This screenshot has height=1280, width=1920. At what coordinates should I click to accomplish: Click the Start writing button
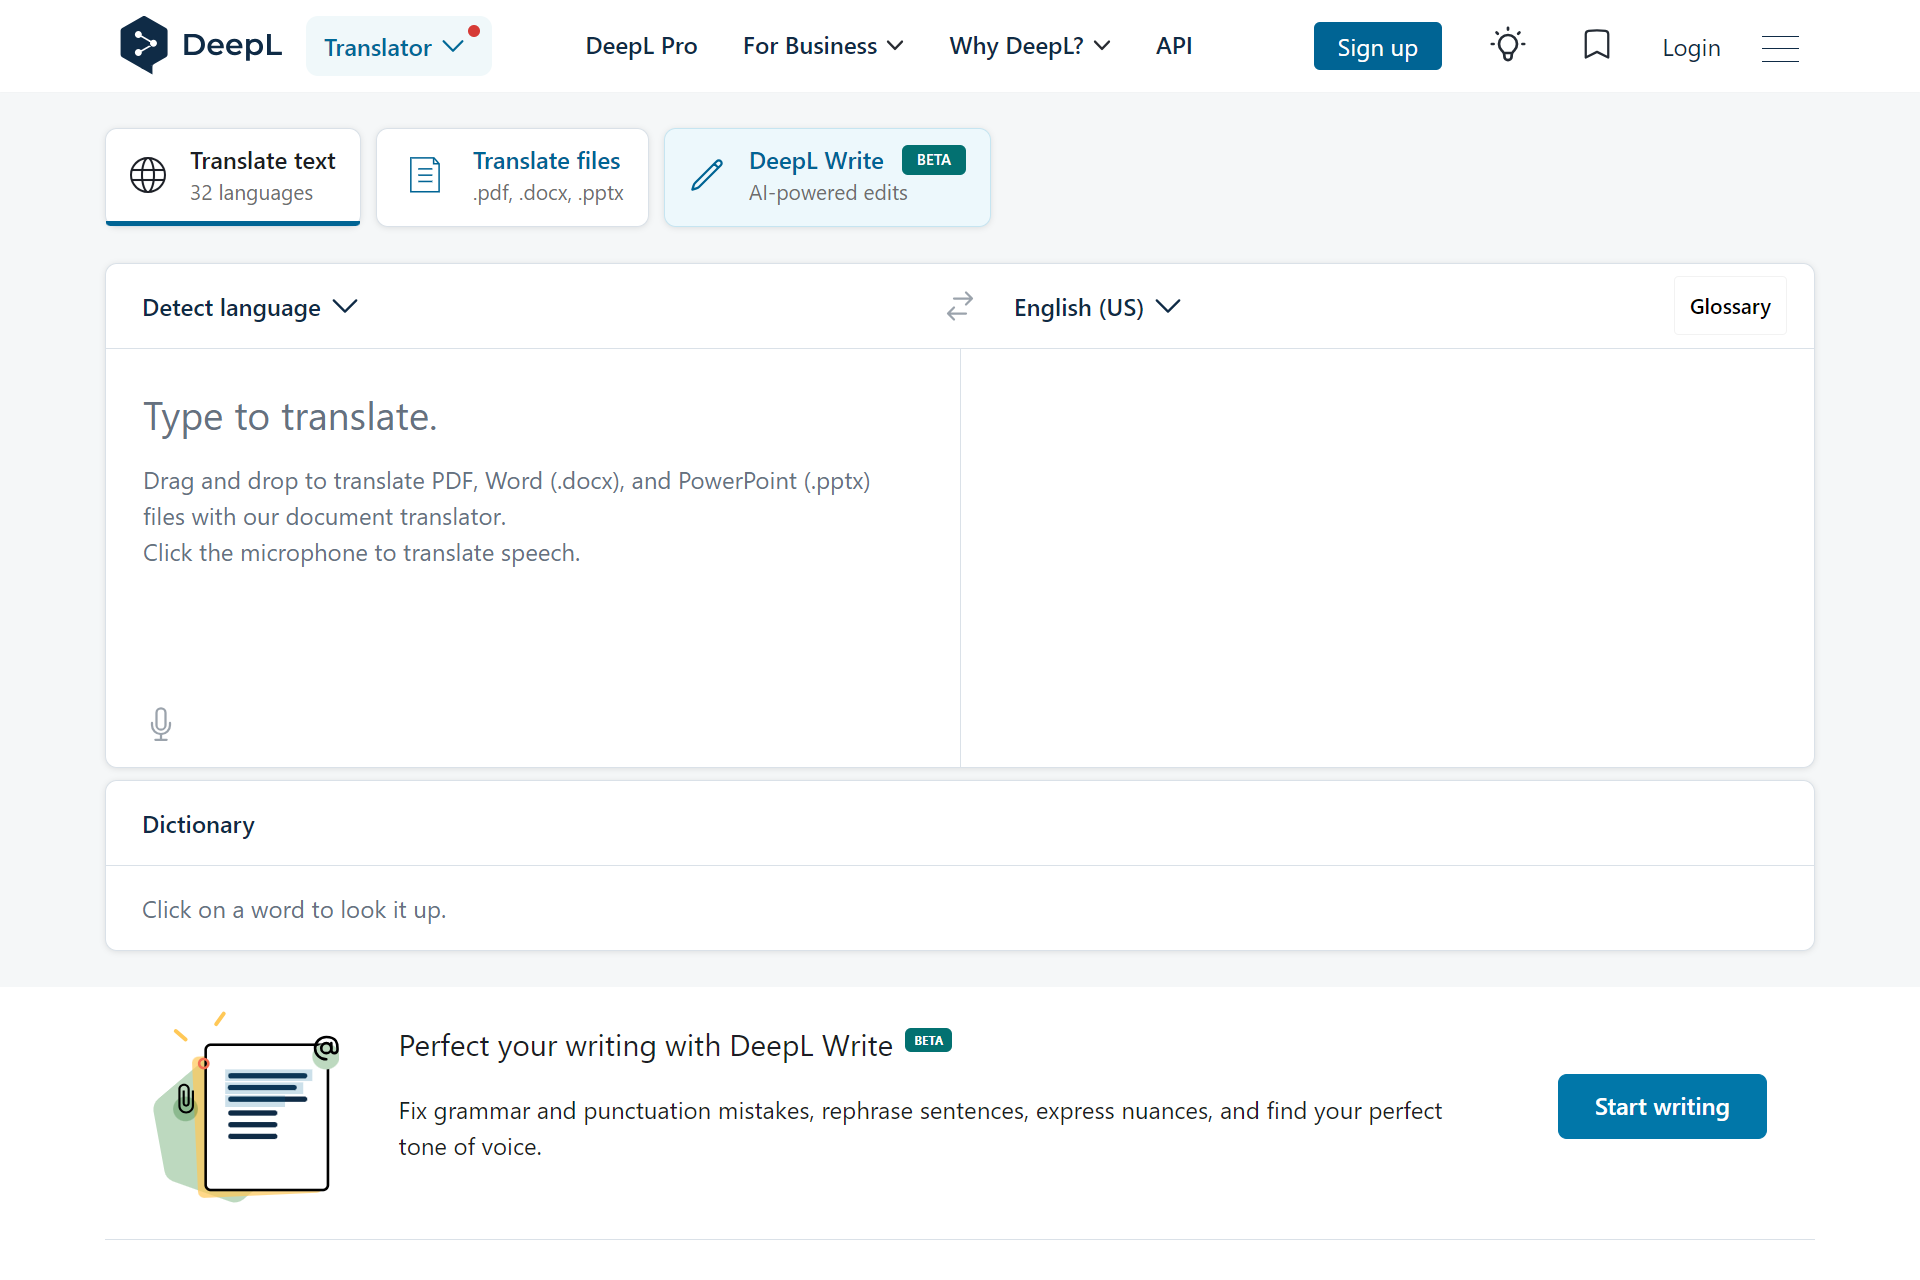1662,1106
